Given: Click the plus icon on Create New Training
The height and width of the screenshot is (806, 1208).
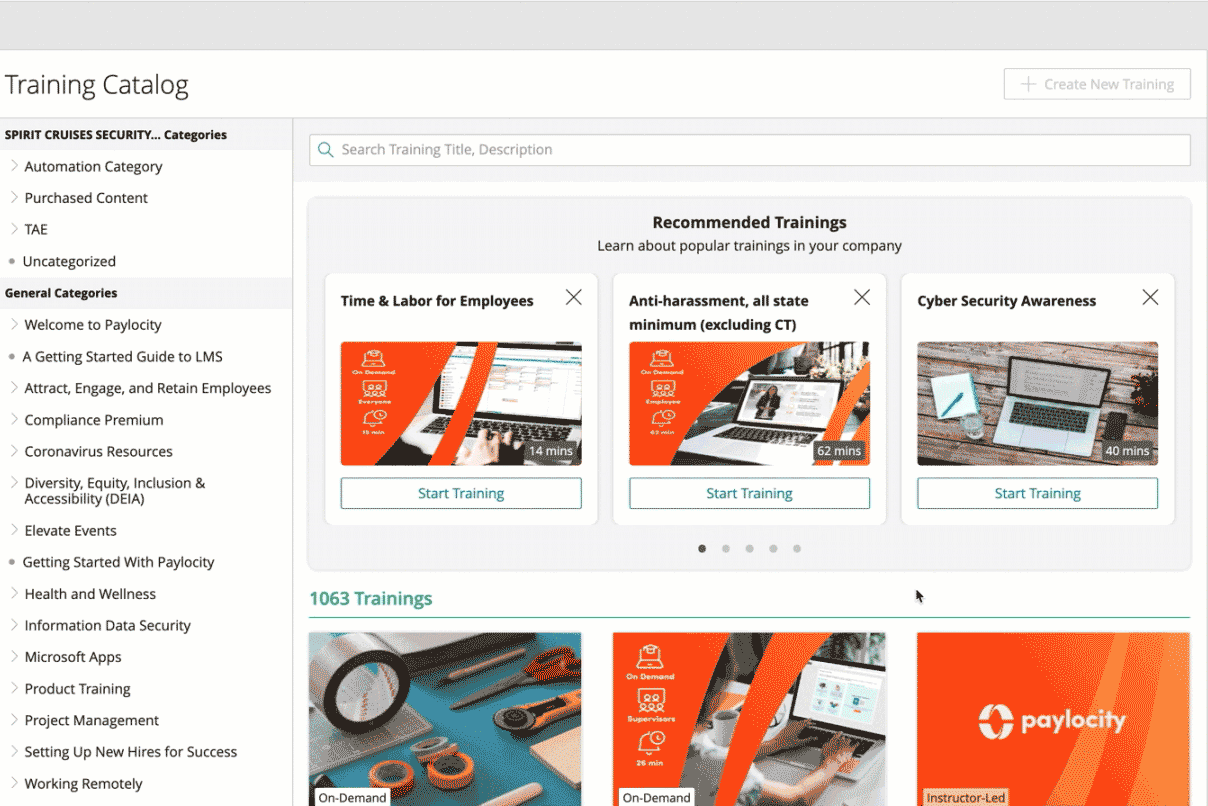Looking at the screenshot, I should point(1027,84).
